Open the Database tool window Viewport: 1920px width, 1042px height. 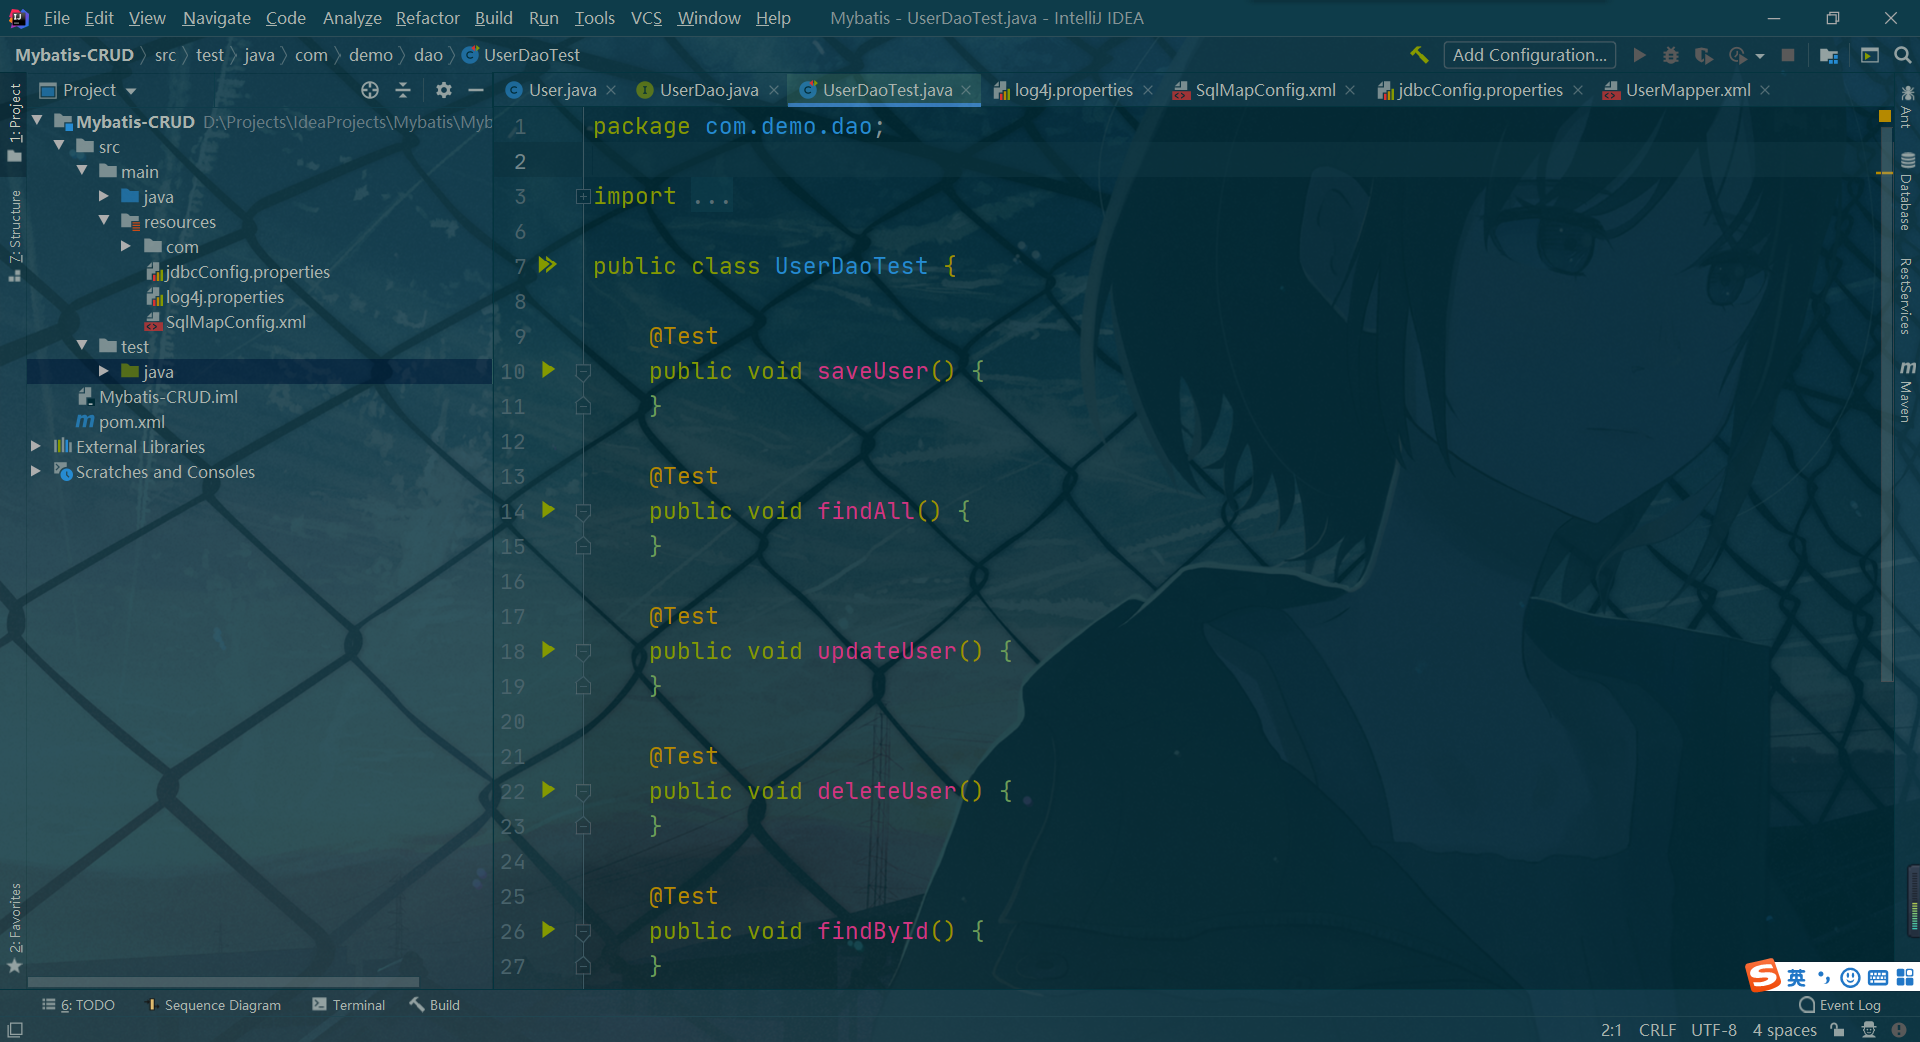[1907, 192]
